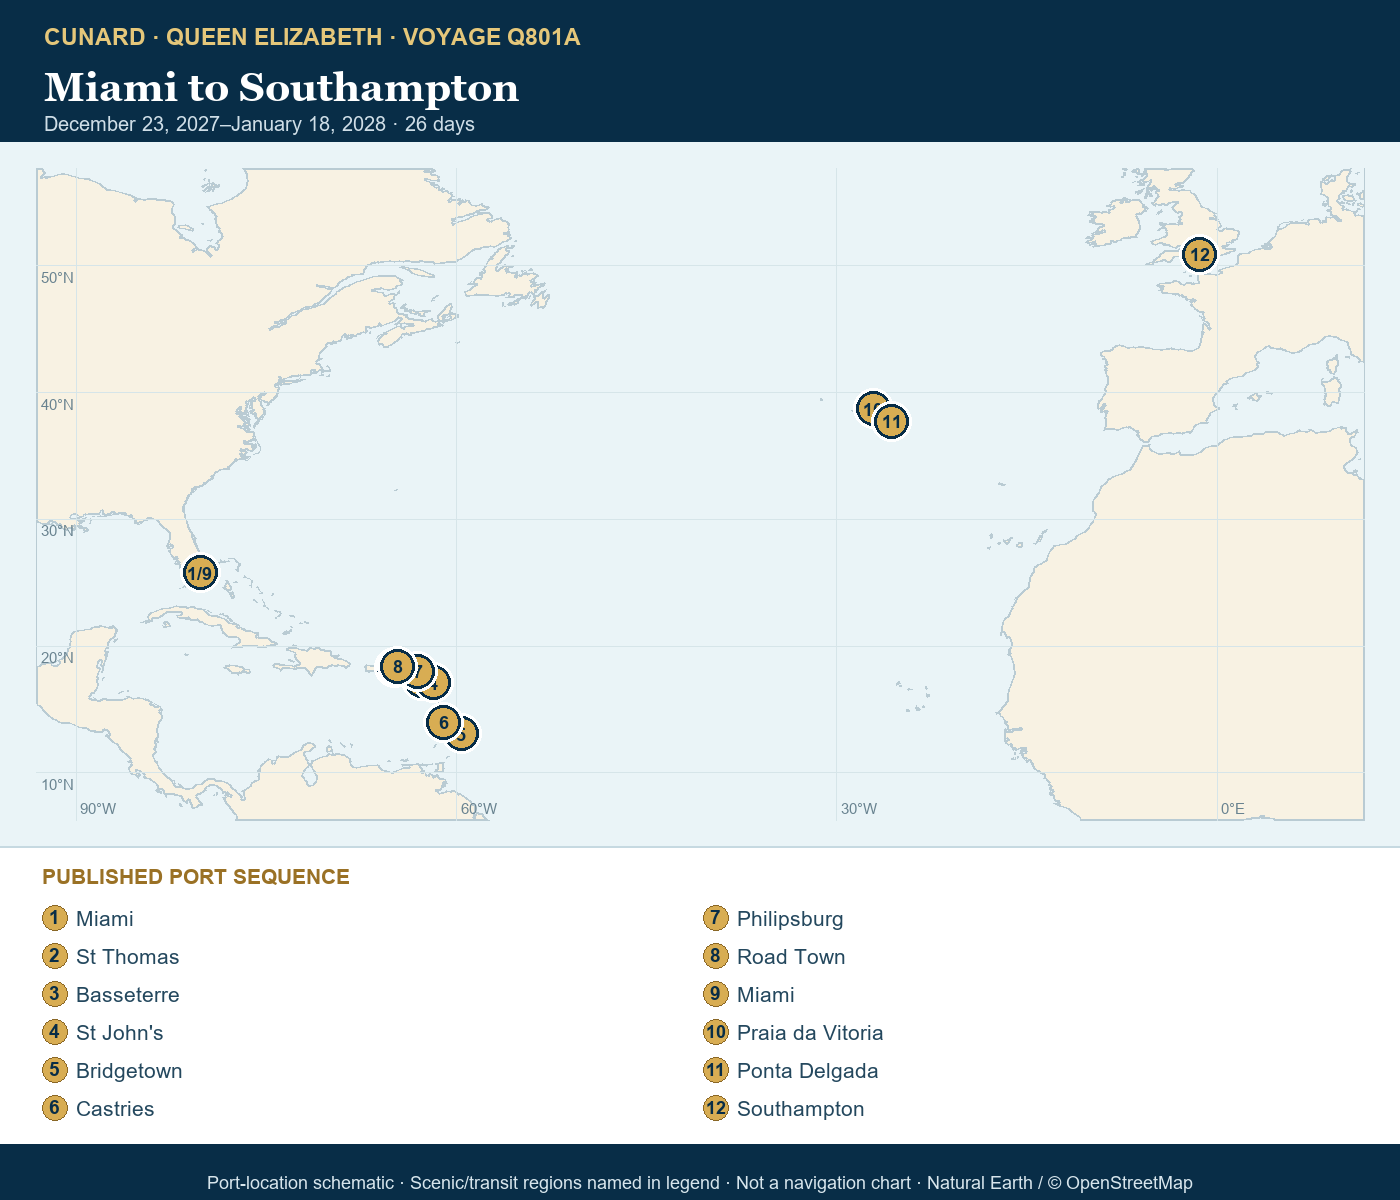Click legend badge number 7

(716, 918)
